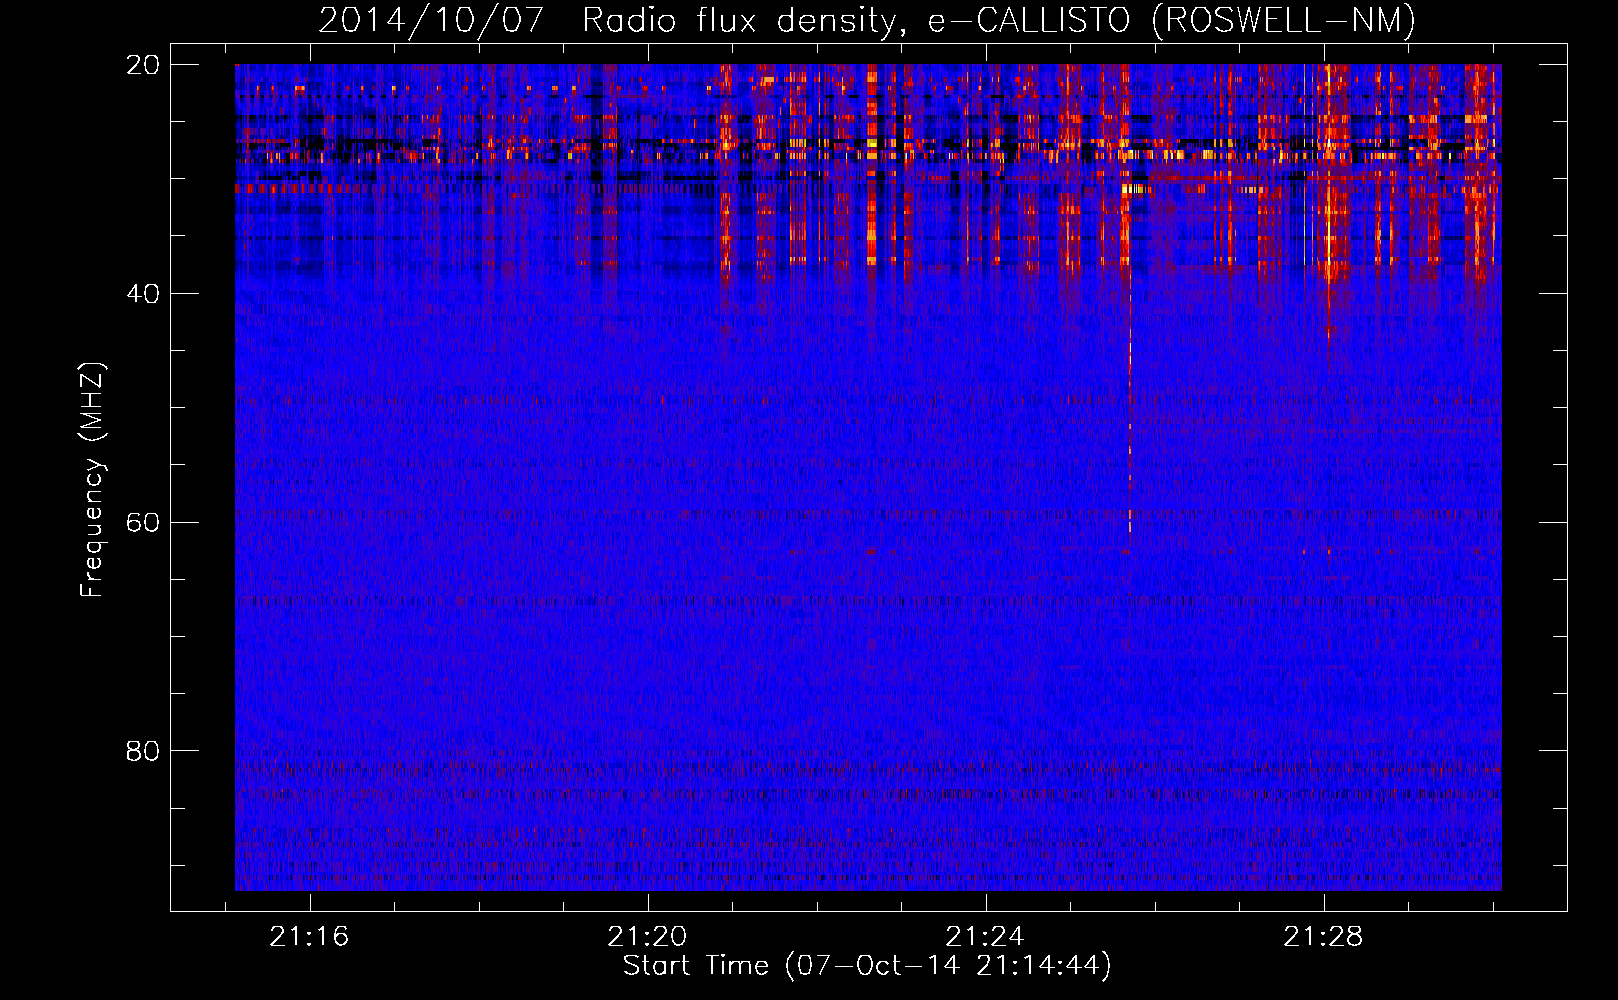Click the frequency tick label "80"
The height and width of the screenshot is (1000, 1618).
click(143, 751)
